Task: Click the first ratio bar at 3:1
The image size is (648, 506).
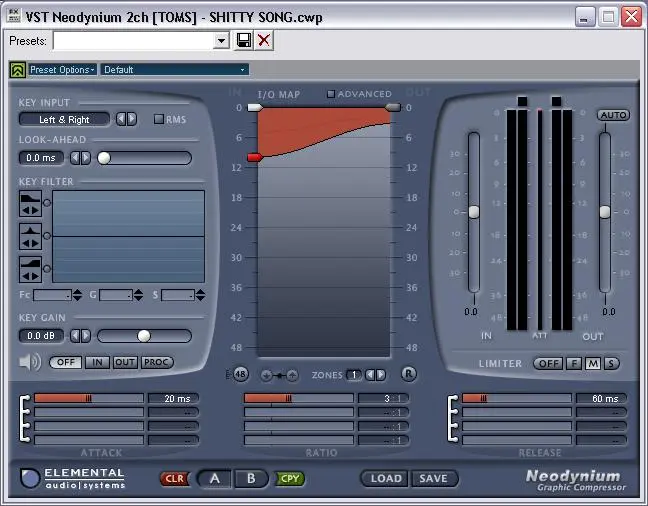Action: point(299,398)
